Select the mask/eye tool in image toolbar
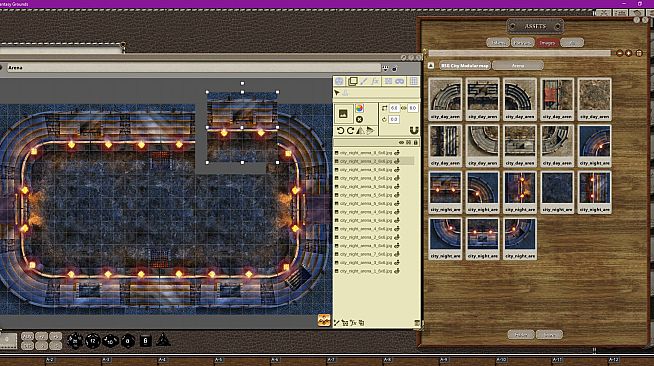The image size is (654, 366). (399, 81)
